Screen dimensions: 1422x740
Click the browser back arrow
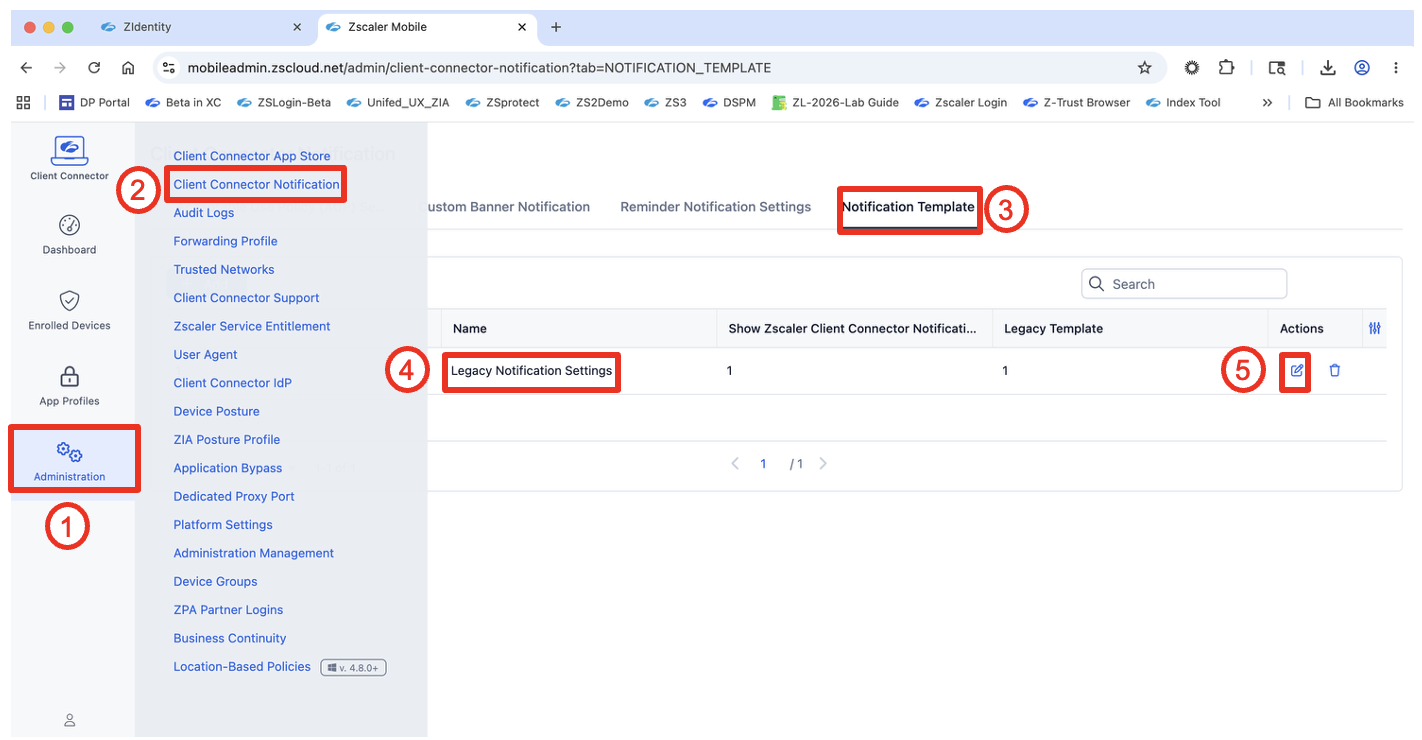pyautogui.click(x=27, y=68)
